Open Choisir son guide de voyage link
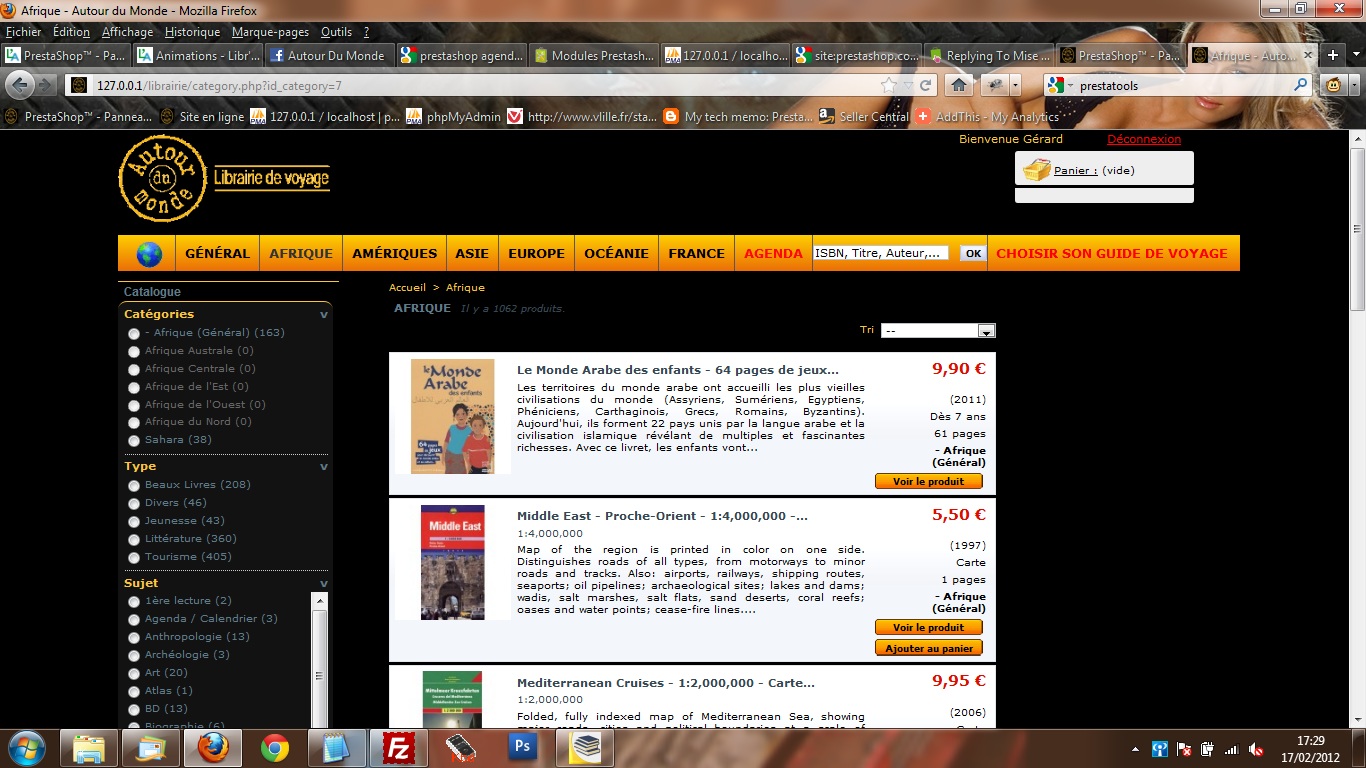 pyautogui.click(x=1111, y=253)
